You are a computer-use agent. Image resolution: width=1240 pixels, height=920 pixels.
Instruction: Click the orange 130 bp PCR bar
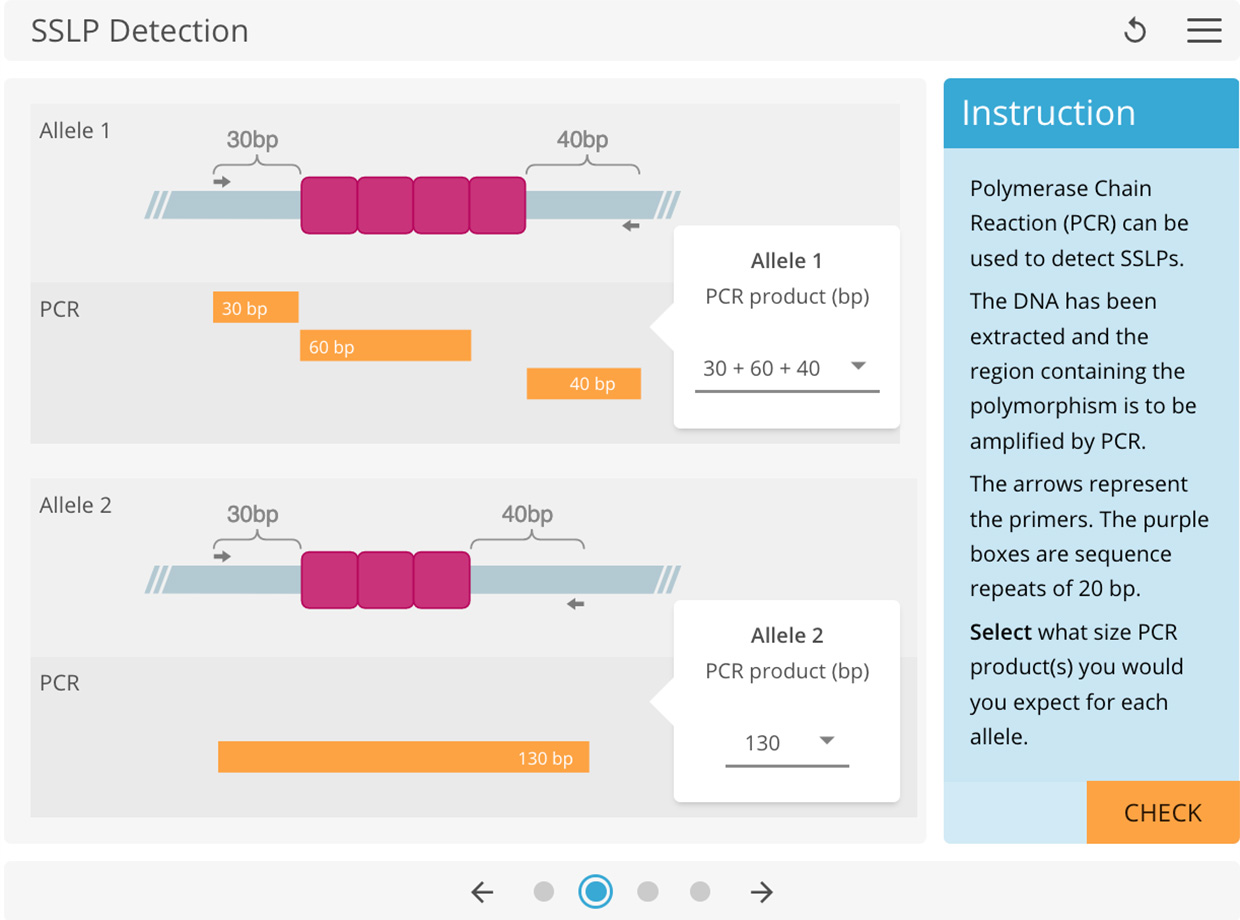(x=403, y=757)
